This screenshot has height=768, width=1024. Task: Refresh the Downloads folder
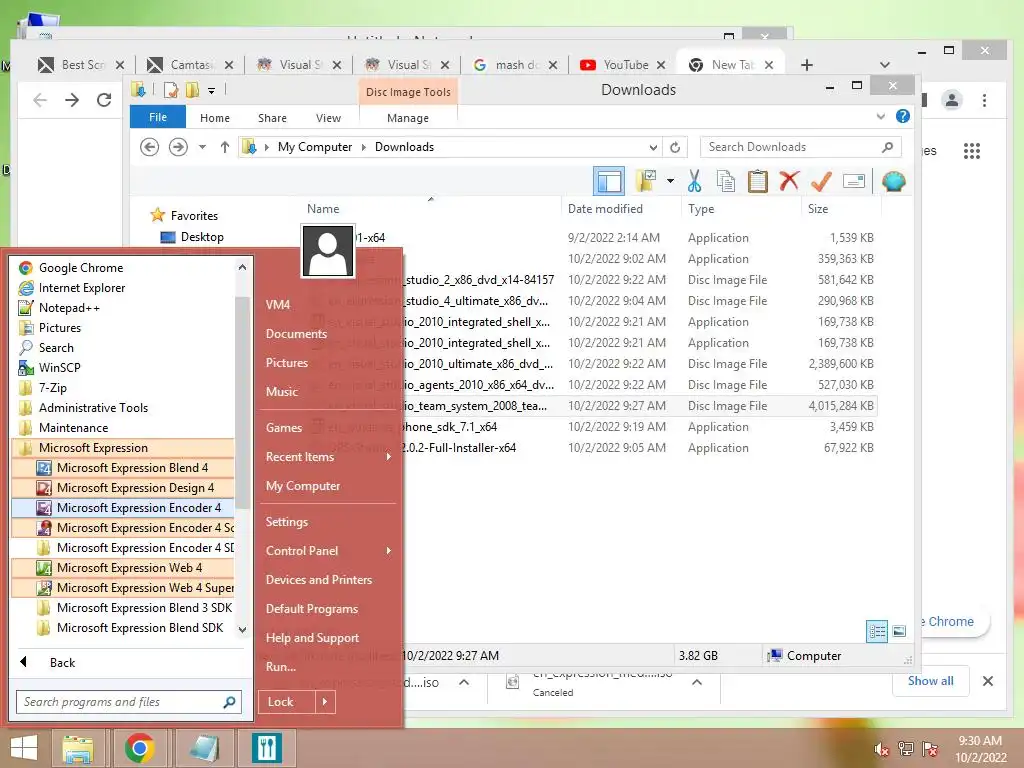pos(675,148)
